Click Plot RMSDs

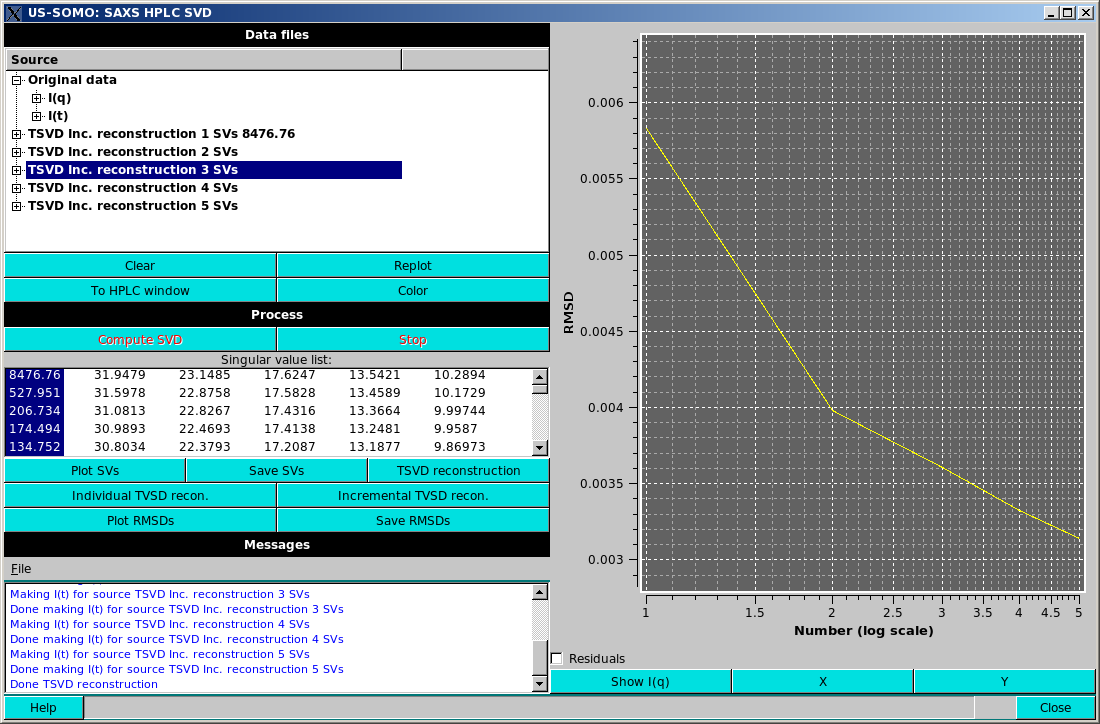click(140, 520)
